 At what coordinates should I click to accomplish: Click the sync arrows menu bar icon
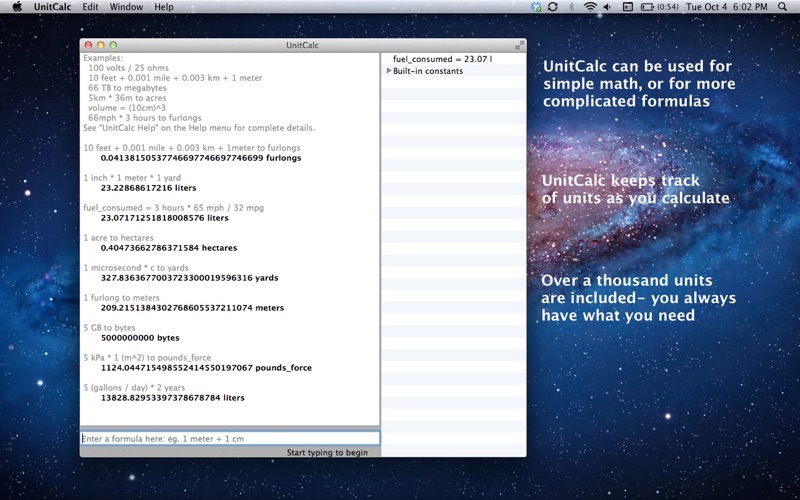553,7
